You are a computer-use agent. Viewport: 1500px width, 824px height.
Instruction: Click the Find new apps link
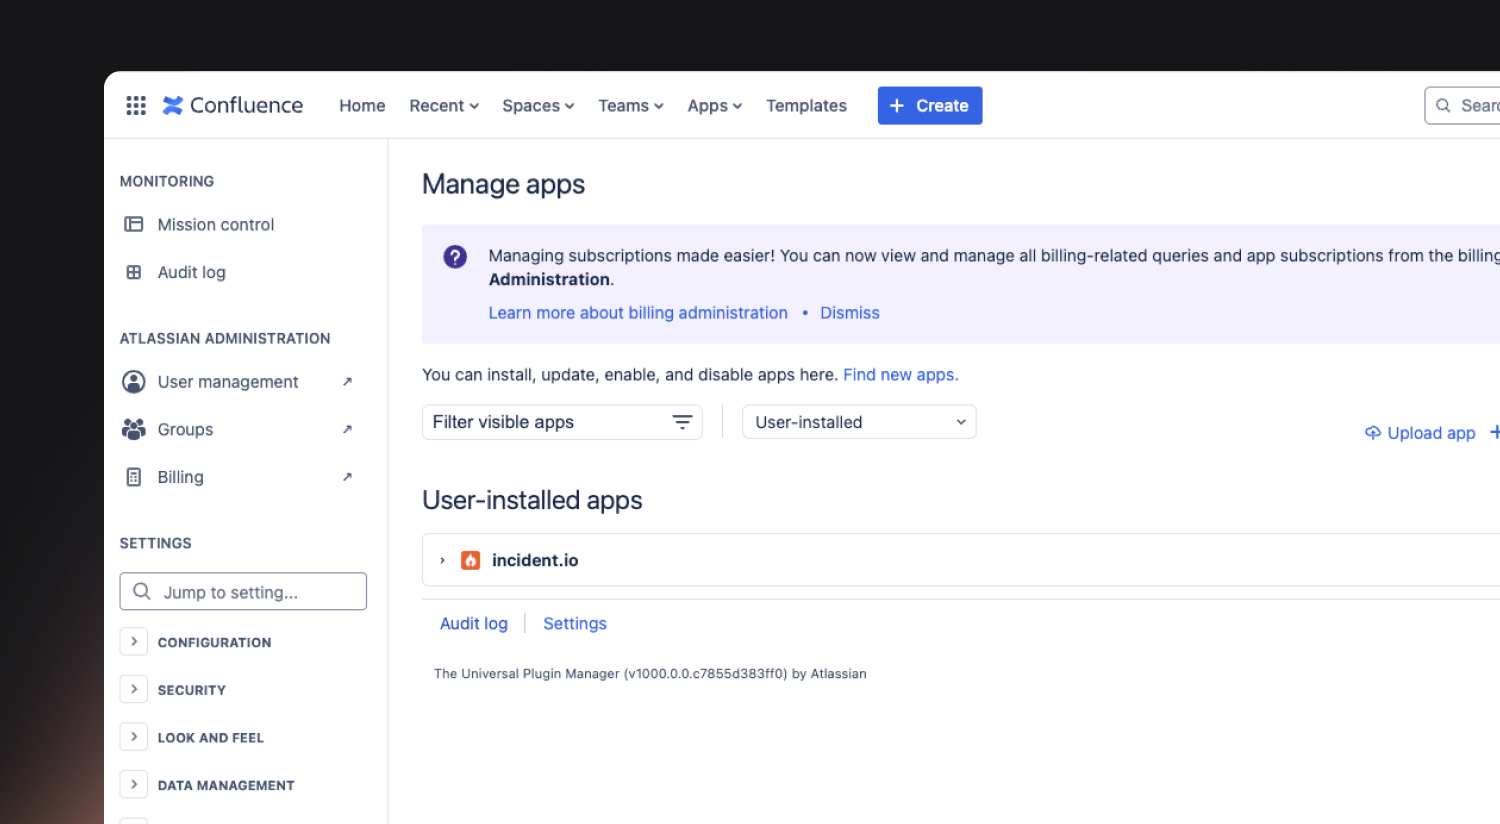click(x=901, y=375)
